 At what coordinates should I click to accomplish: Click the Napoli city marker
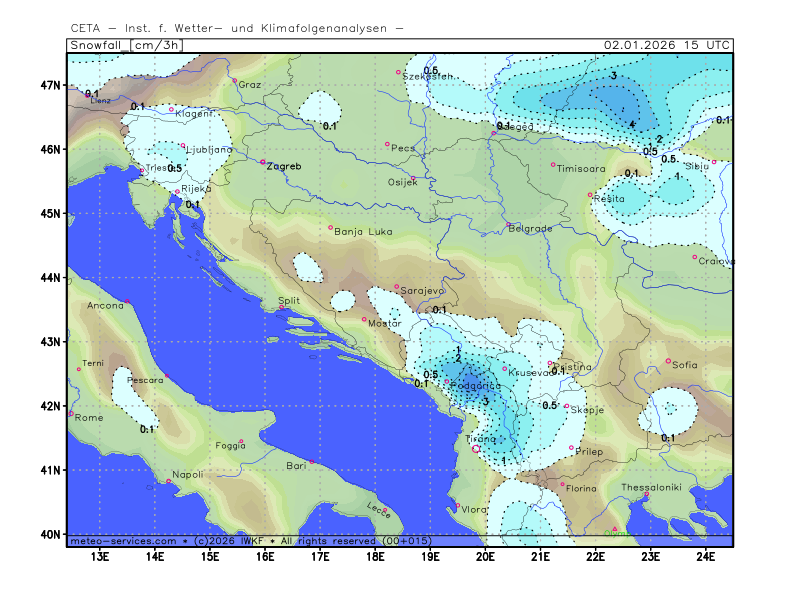point(168,482)
